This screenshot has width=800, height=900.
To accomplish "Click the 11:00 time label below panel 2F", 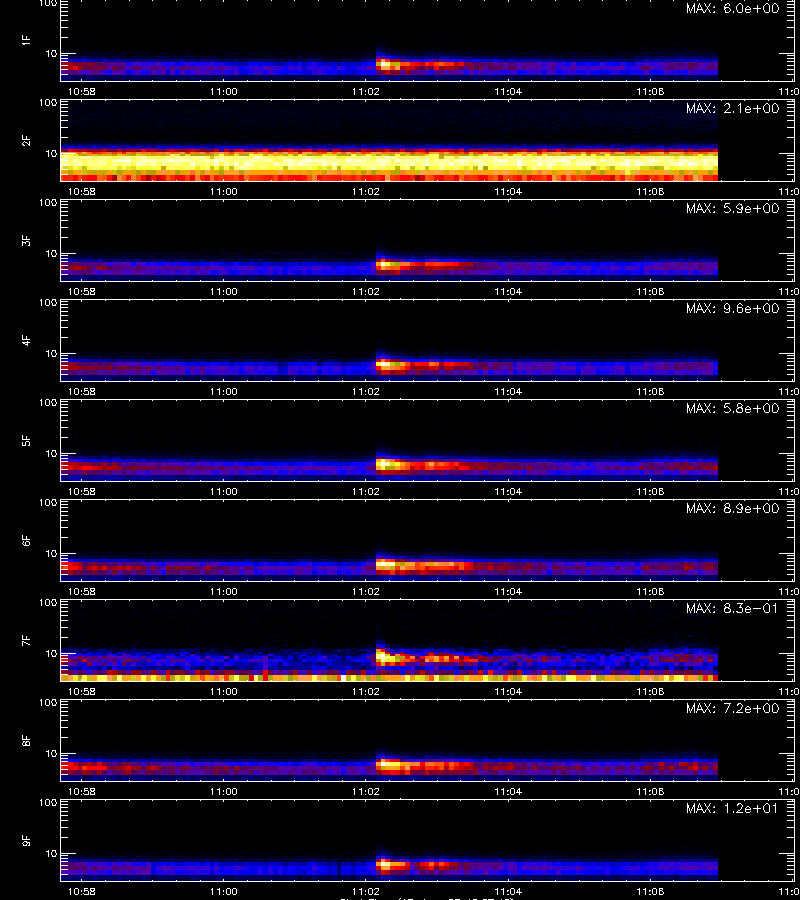I will pos(223,191).
